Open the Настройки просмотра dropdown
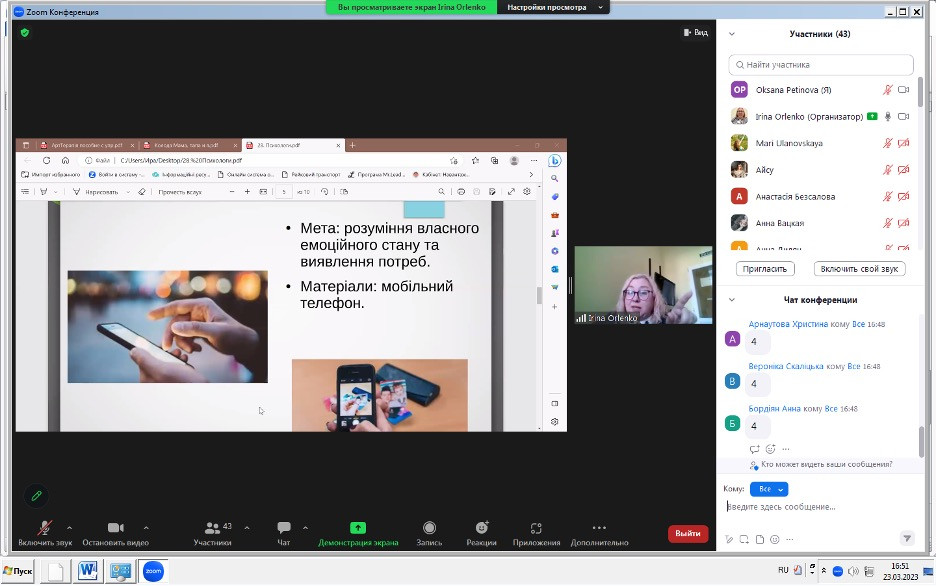This screenshot has width=936, height=586. point(553,7)
